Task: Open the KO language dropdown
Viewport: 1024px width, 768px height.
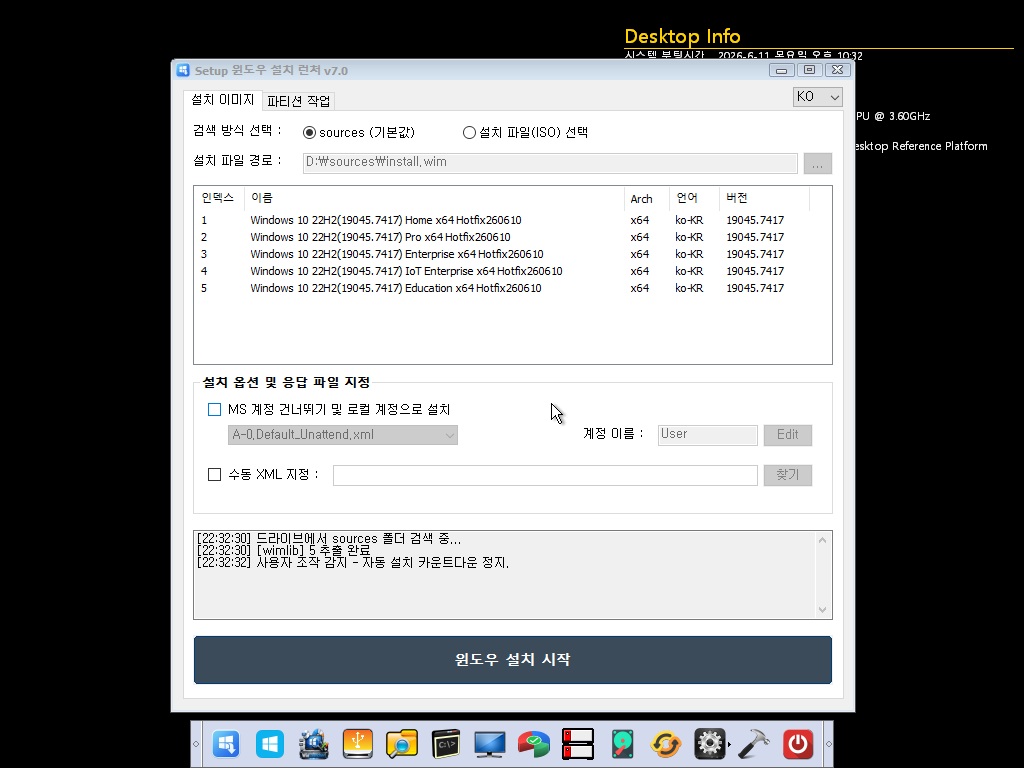Action: (818, 97)
